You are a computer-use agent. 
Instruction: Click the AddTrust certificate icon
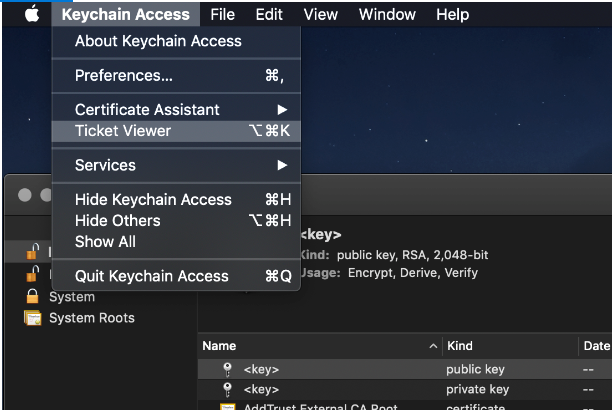pyautogui.click(x=228, y=406)
